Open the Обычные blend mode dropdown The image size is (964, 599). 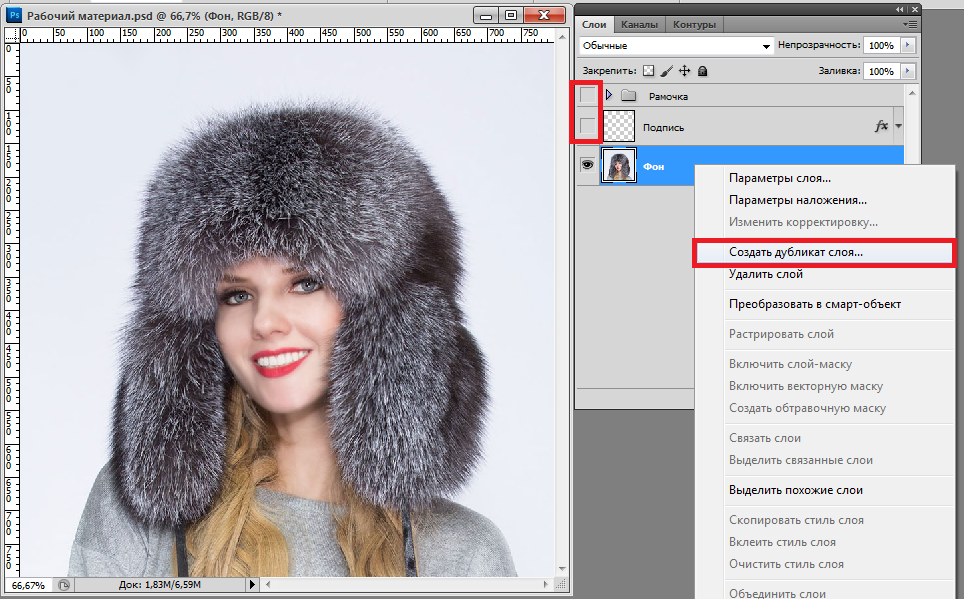(677, 46)
